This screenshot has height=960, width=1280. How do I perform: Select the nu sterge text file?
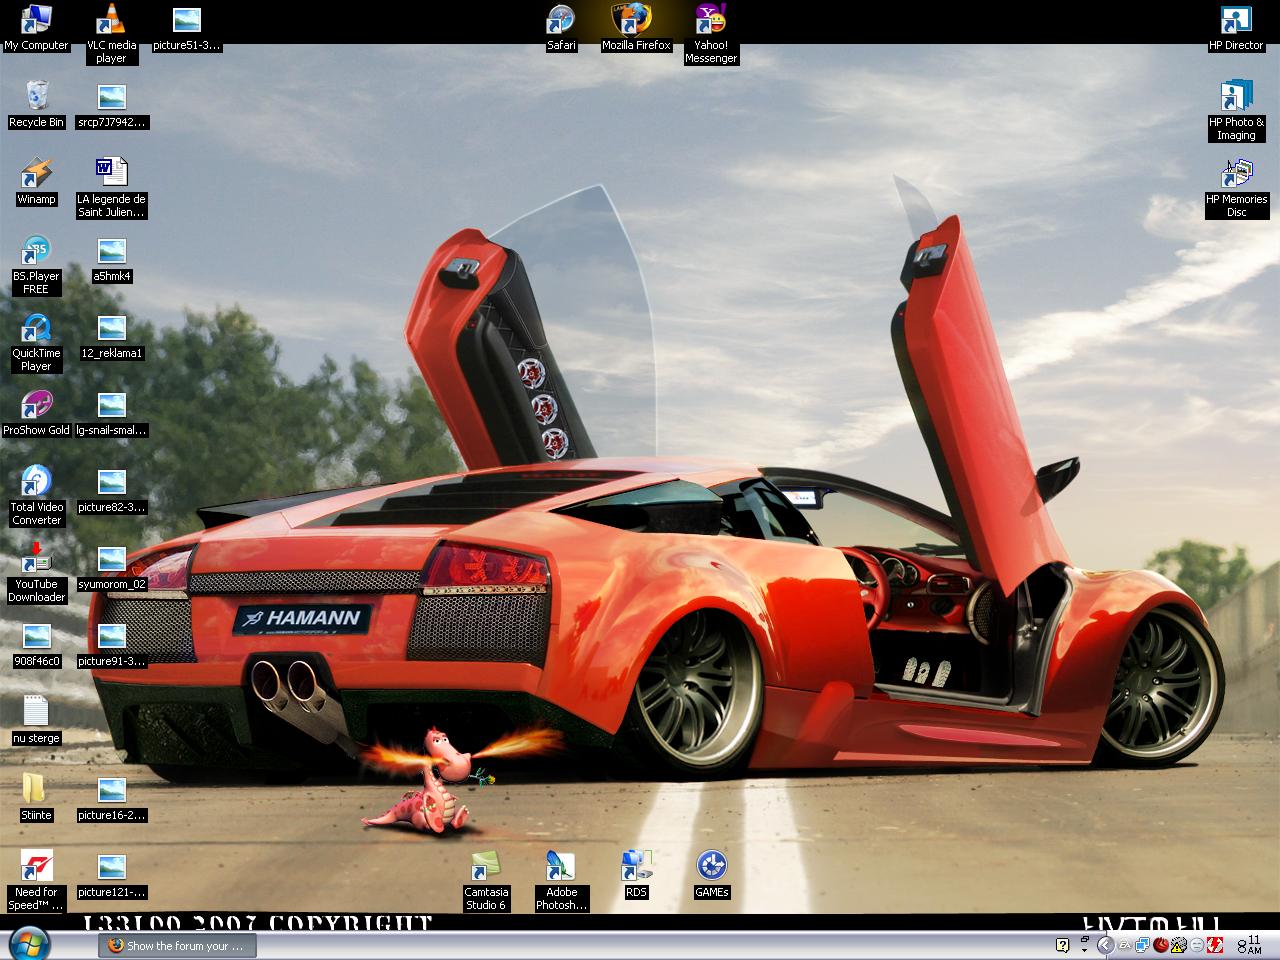pos(36,721)
